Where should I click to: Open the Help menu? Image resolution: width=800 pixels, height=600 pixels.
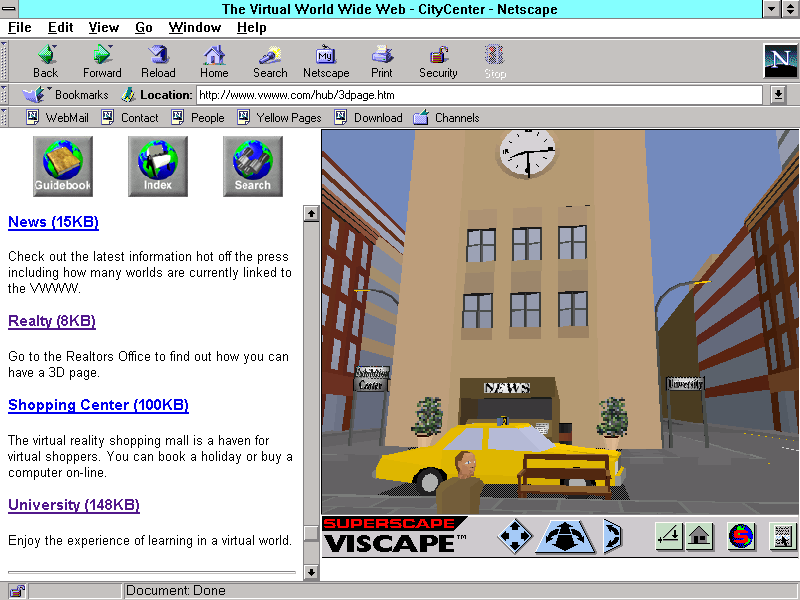coord(252,28)
